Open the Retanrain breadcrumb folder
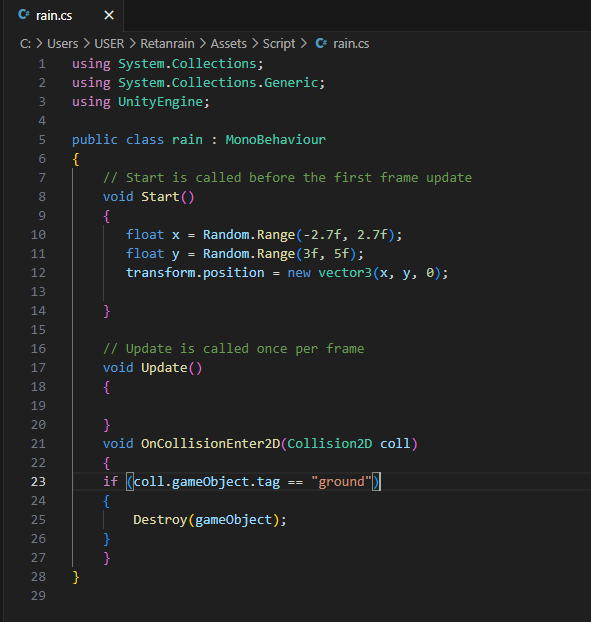This screenshot has height=622, width=591. click(167, 43)
